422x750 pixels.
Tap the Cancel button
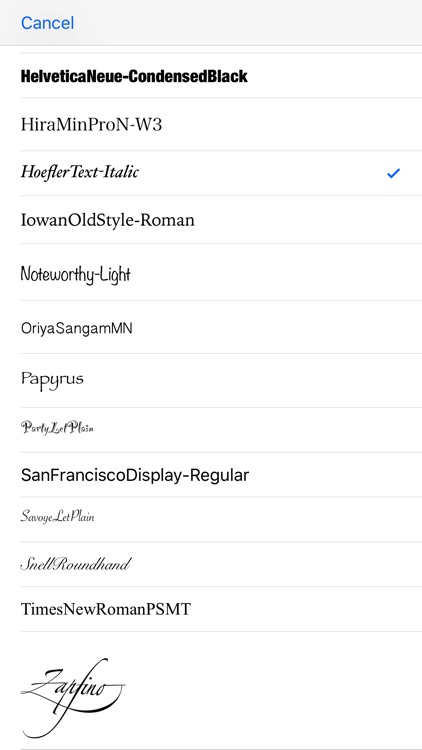[x=47, y=23]
